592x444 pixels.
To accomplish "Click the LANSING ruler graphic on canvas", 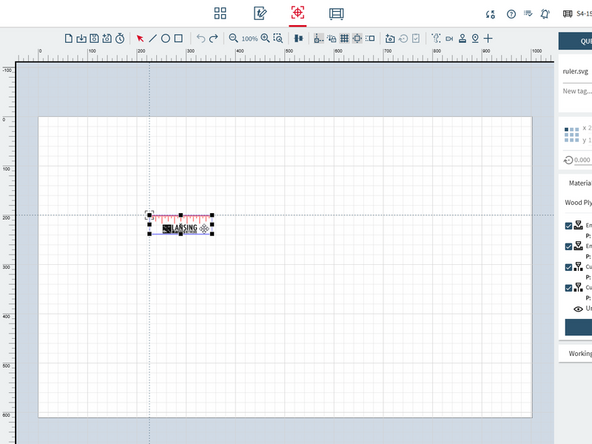I will click(180, 225).
